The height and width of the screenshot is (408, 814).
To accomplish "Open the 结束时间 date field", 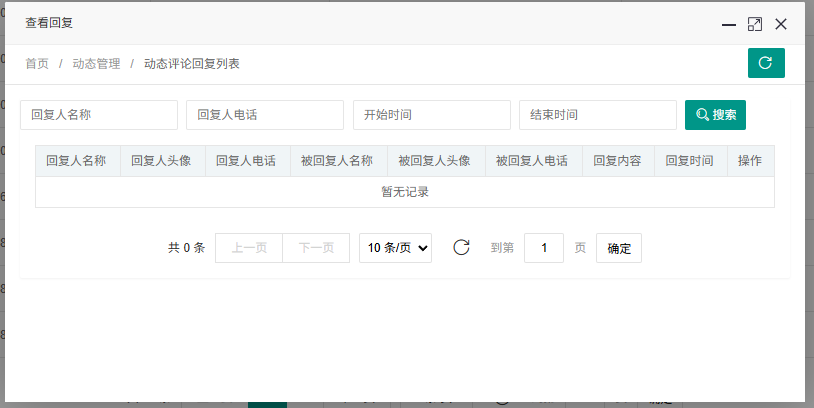I will 597,115.
